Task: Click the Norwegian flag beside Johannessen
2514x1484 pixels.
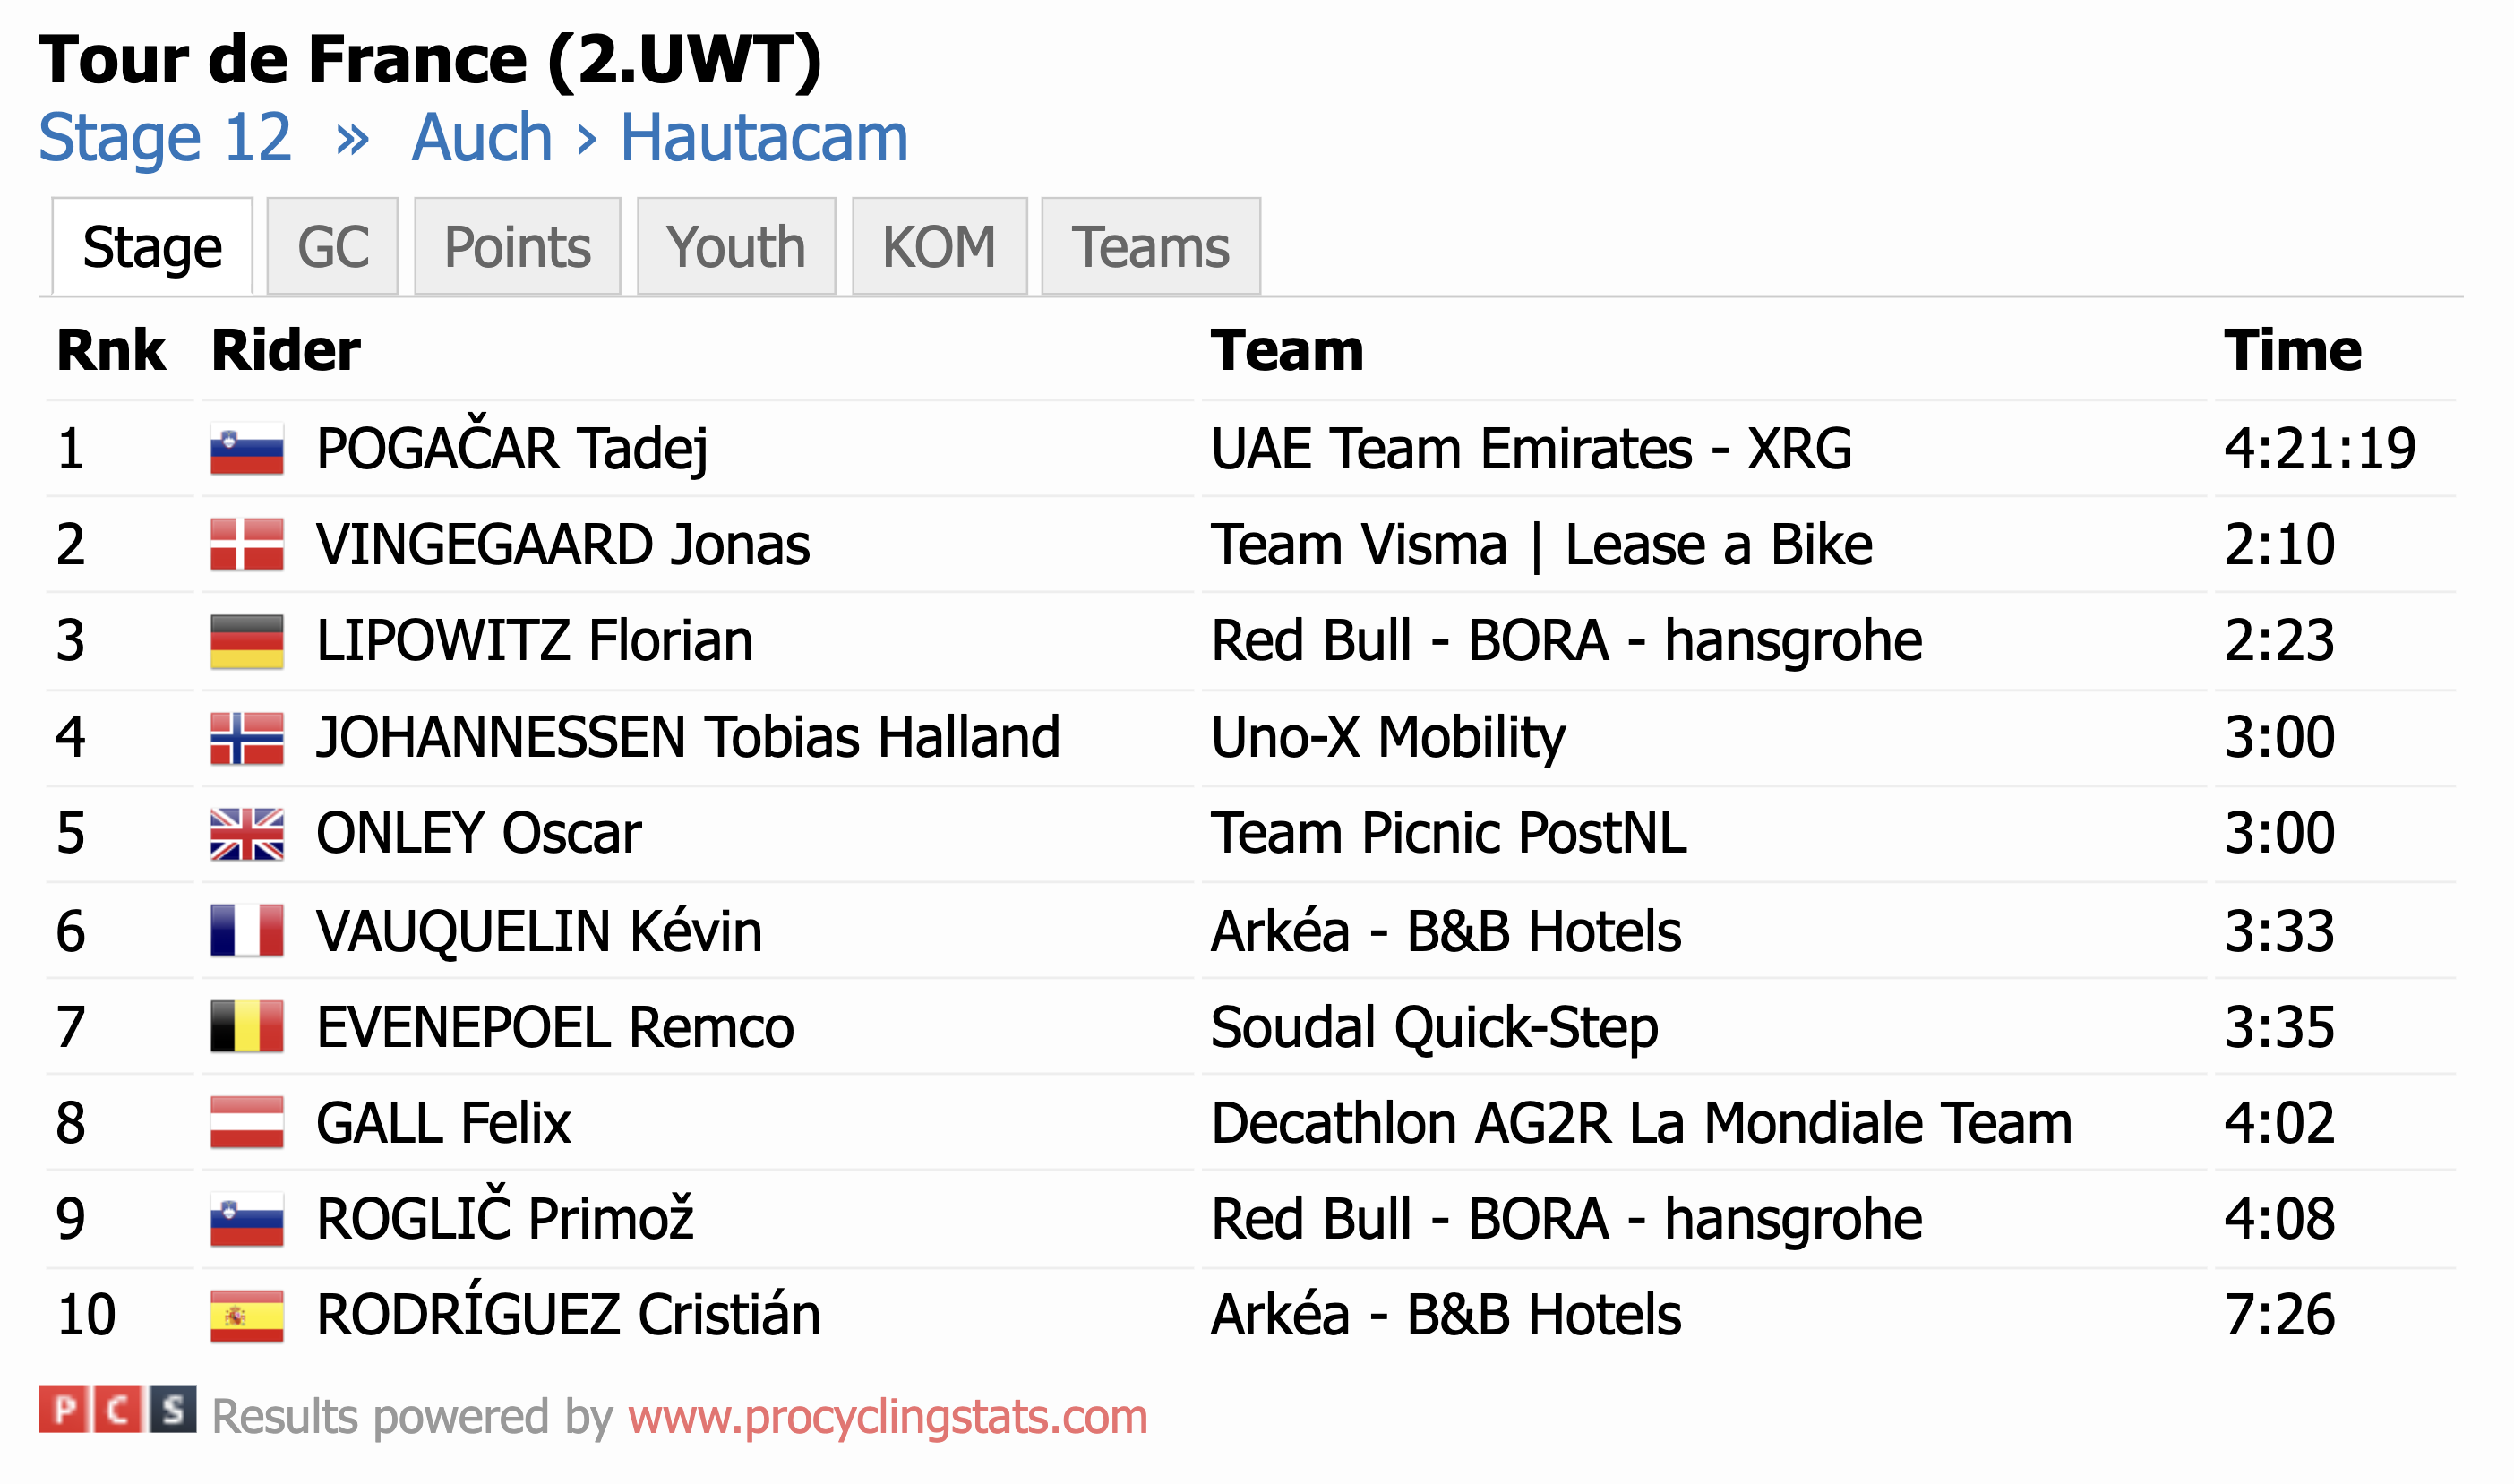Action: (247, 738)
